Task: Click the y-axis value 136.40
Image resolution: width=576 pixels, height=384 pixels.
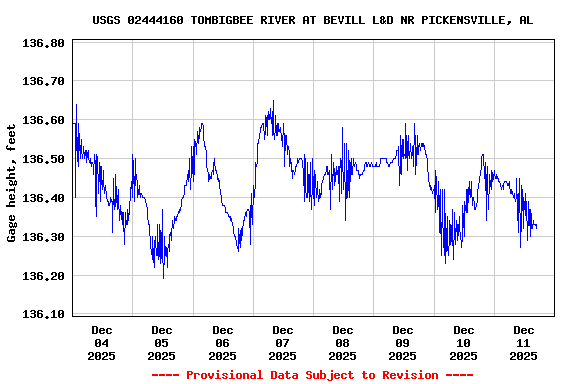Action: 43,198
